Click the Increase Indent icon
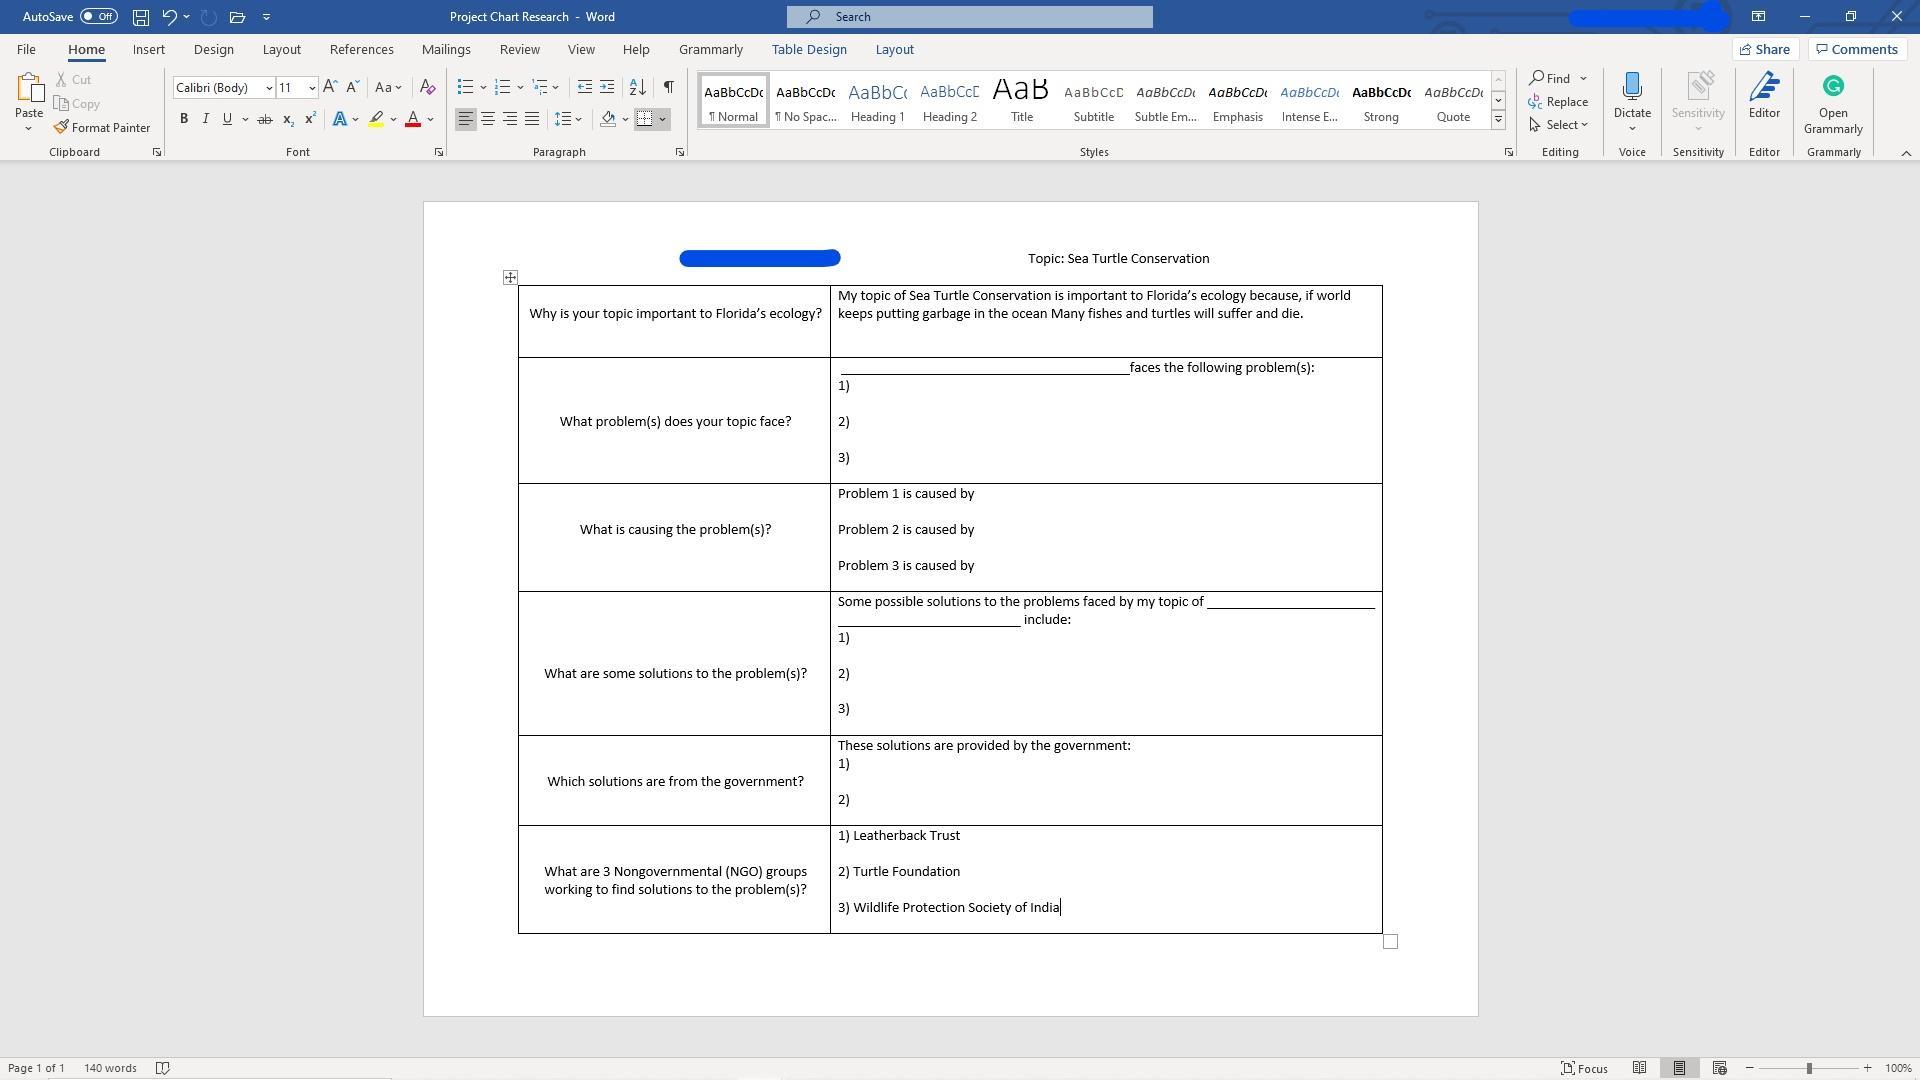Image resolution: width=1920 pixels, height=1080 pixels. pos(607,87)
